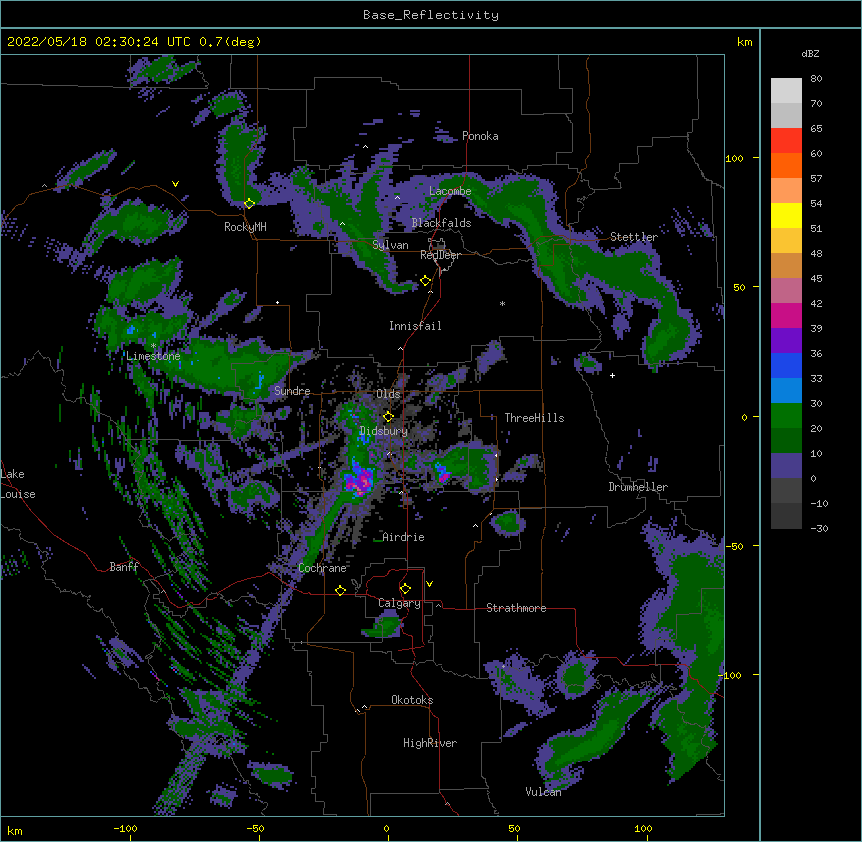Click the yellow diamond marker between Olds and Didsbury
The image size is (862, 842).
coord(388,416)
